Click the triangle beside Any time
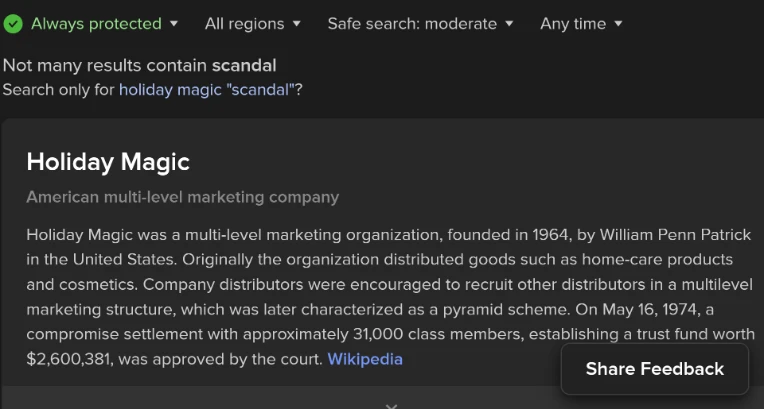Screen dimensions: 764x409 [x=618, y=23]
